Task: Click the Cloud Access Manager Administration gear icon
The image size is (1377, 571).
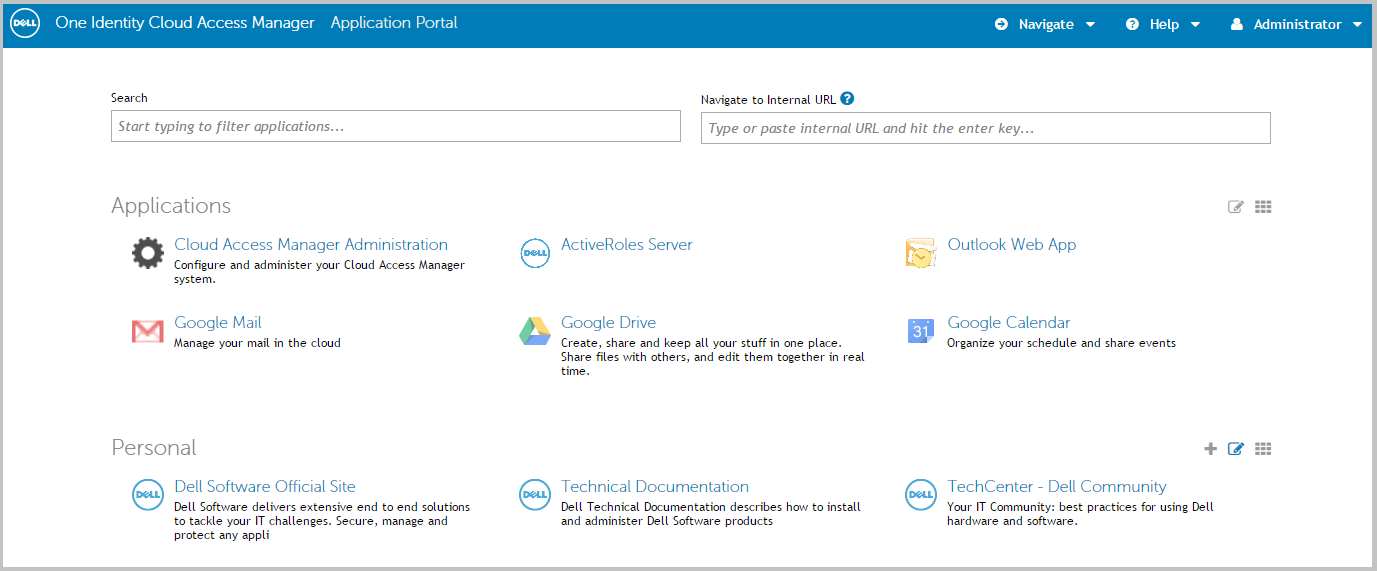Action: tap(148, 253)
